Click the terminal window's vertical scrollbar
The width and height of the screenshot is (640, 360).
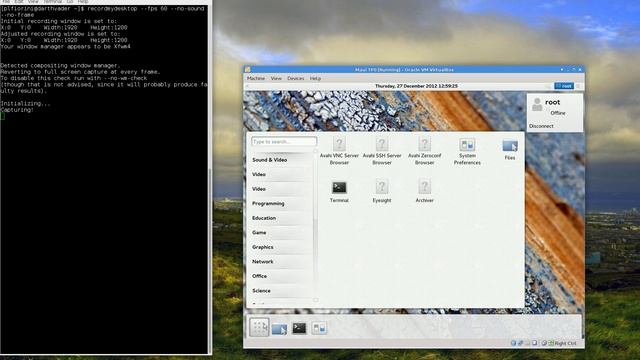point(210,180)
